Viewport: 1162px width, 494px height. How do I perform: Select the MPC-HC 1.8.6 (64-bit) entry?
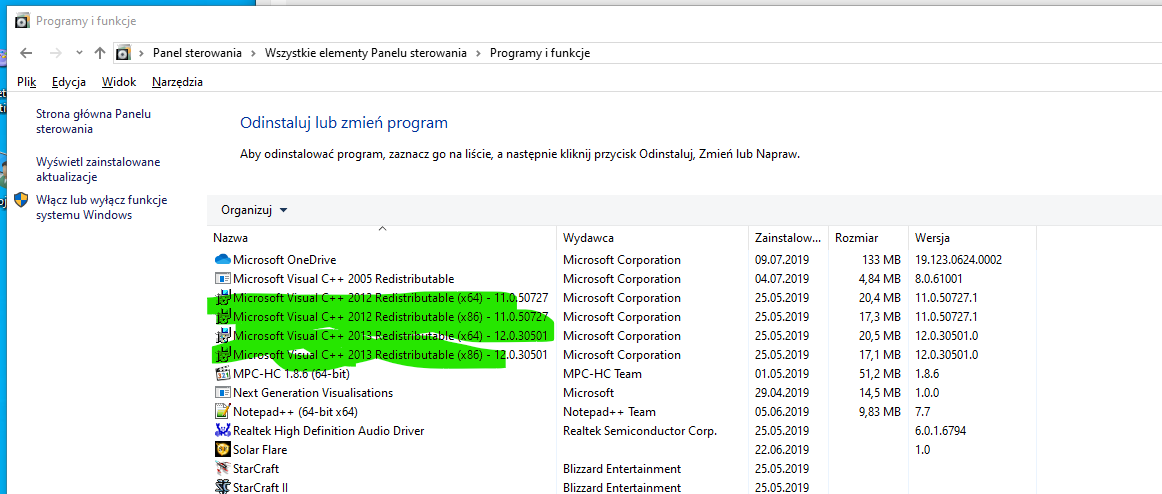(x=291, y=374)
